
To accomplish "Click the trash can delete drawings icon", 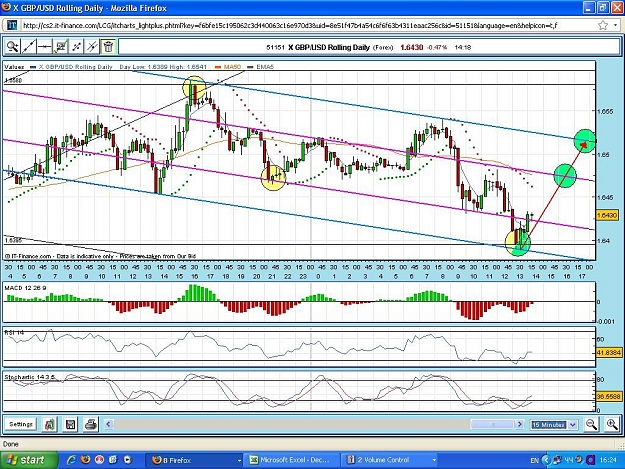I will pyautogui.click(x=108, y=47).
